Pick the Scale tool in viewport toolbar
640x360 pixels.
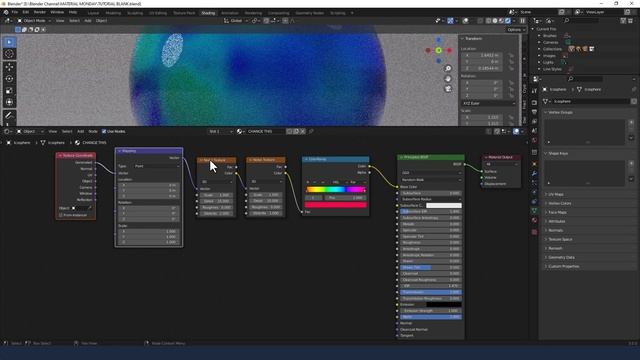tap(9, 91)
